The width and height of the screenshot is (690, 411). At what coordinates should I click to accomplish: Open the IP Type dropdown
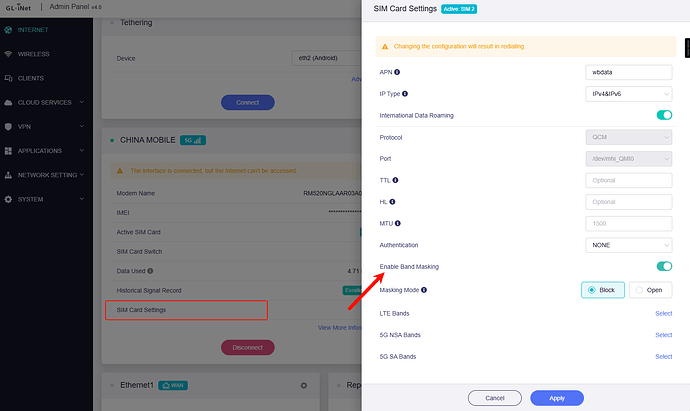click(628, 93)
